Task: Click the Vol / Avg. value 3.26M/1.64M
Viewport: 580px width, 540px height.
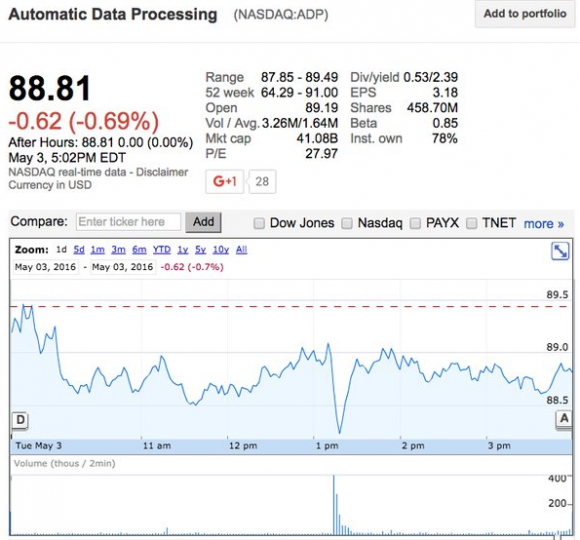Action: pos(300,123)
